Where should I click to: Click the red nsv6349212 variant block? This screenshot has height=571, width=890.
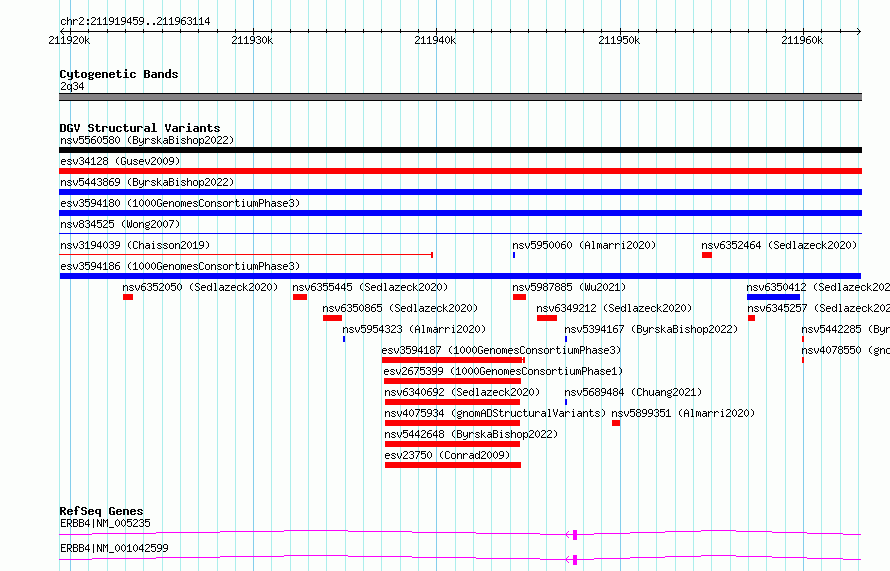(x=547, y=318)
